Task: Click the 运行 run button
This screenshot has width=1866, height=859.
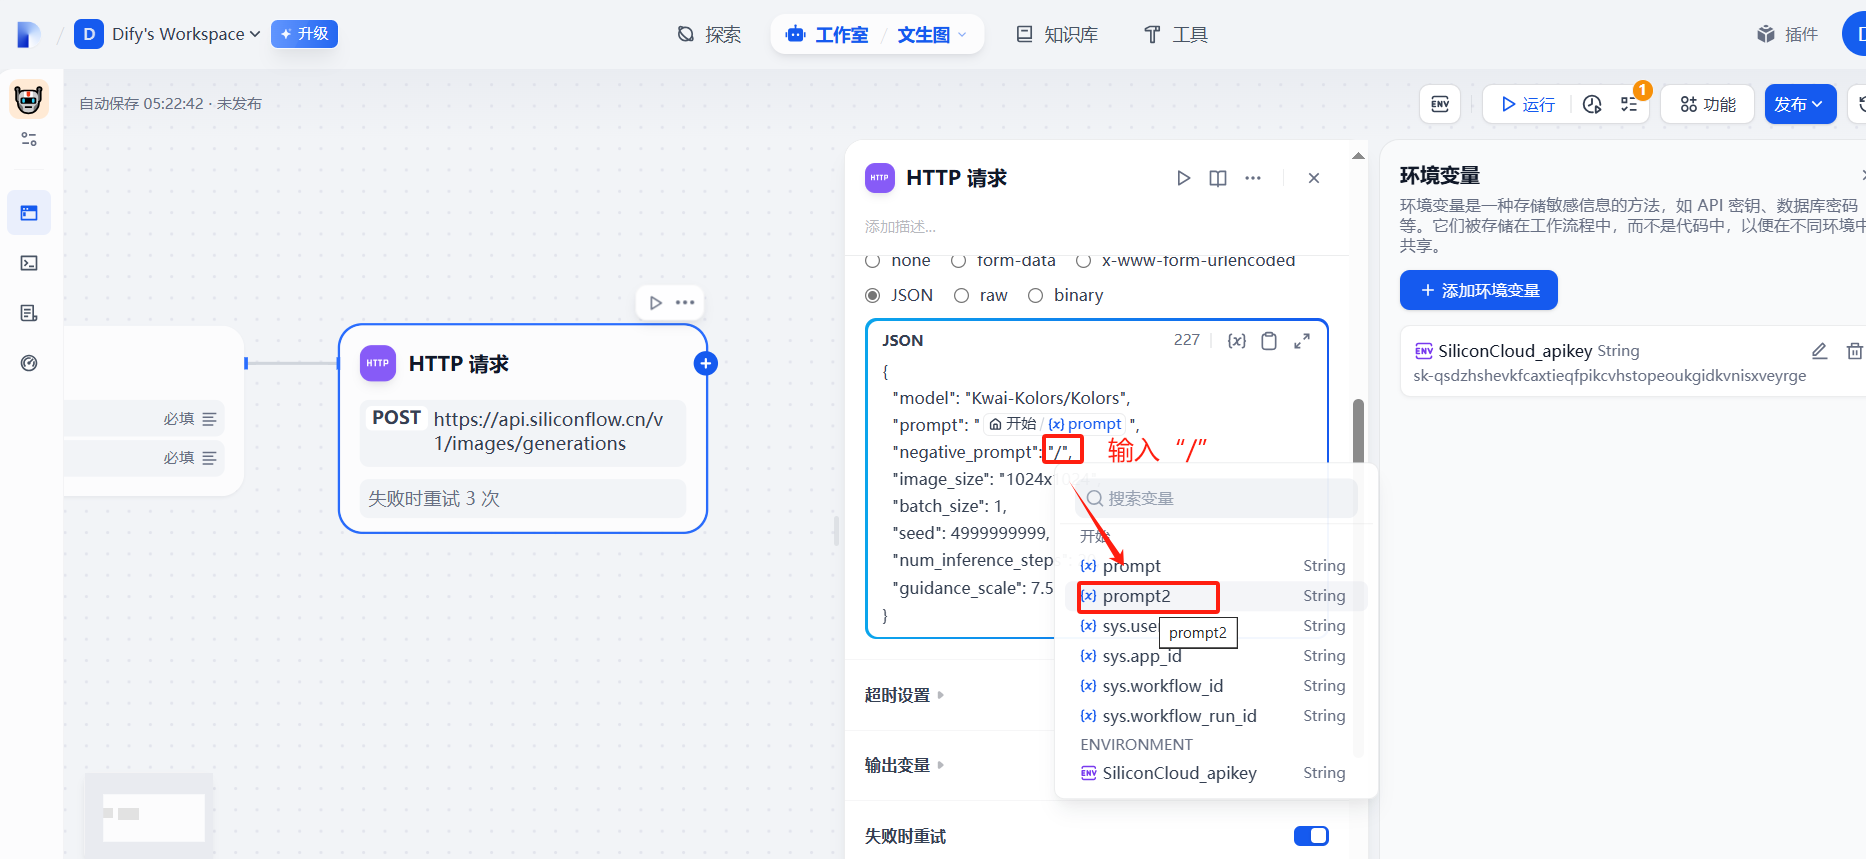Action: click(1527, 104)
